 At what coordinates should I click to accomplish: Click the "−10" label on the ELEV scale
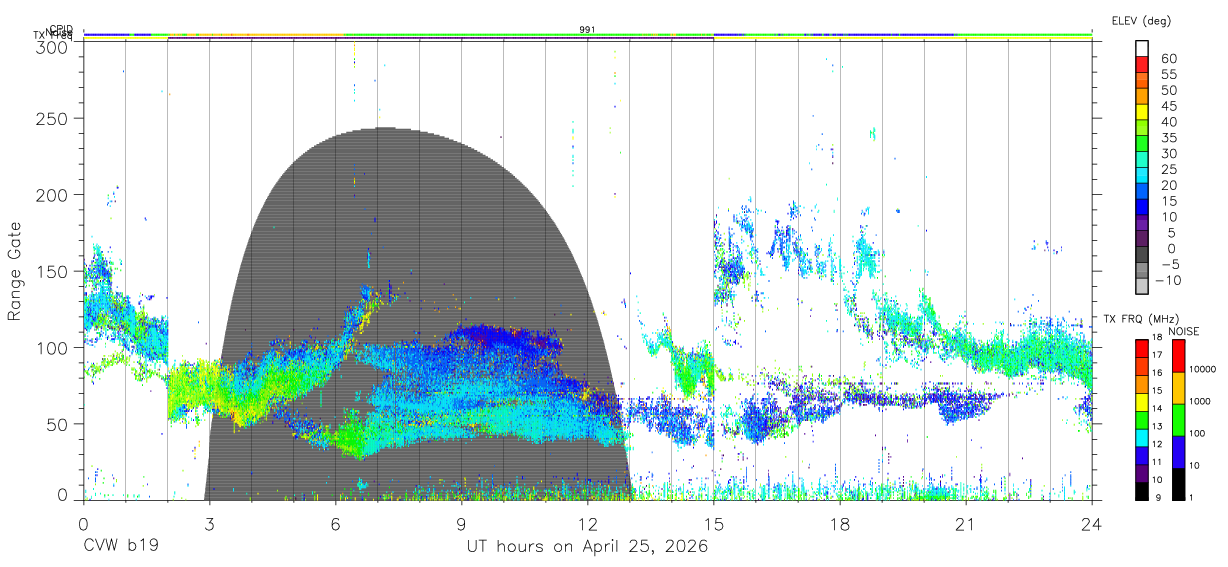pyautogui.click(x=1167, y=280)
